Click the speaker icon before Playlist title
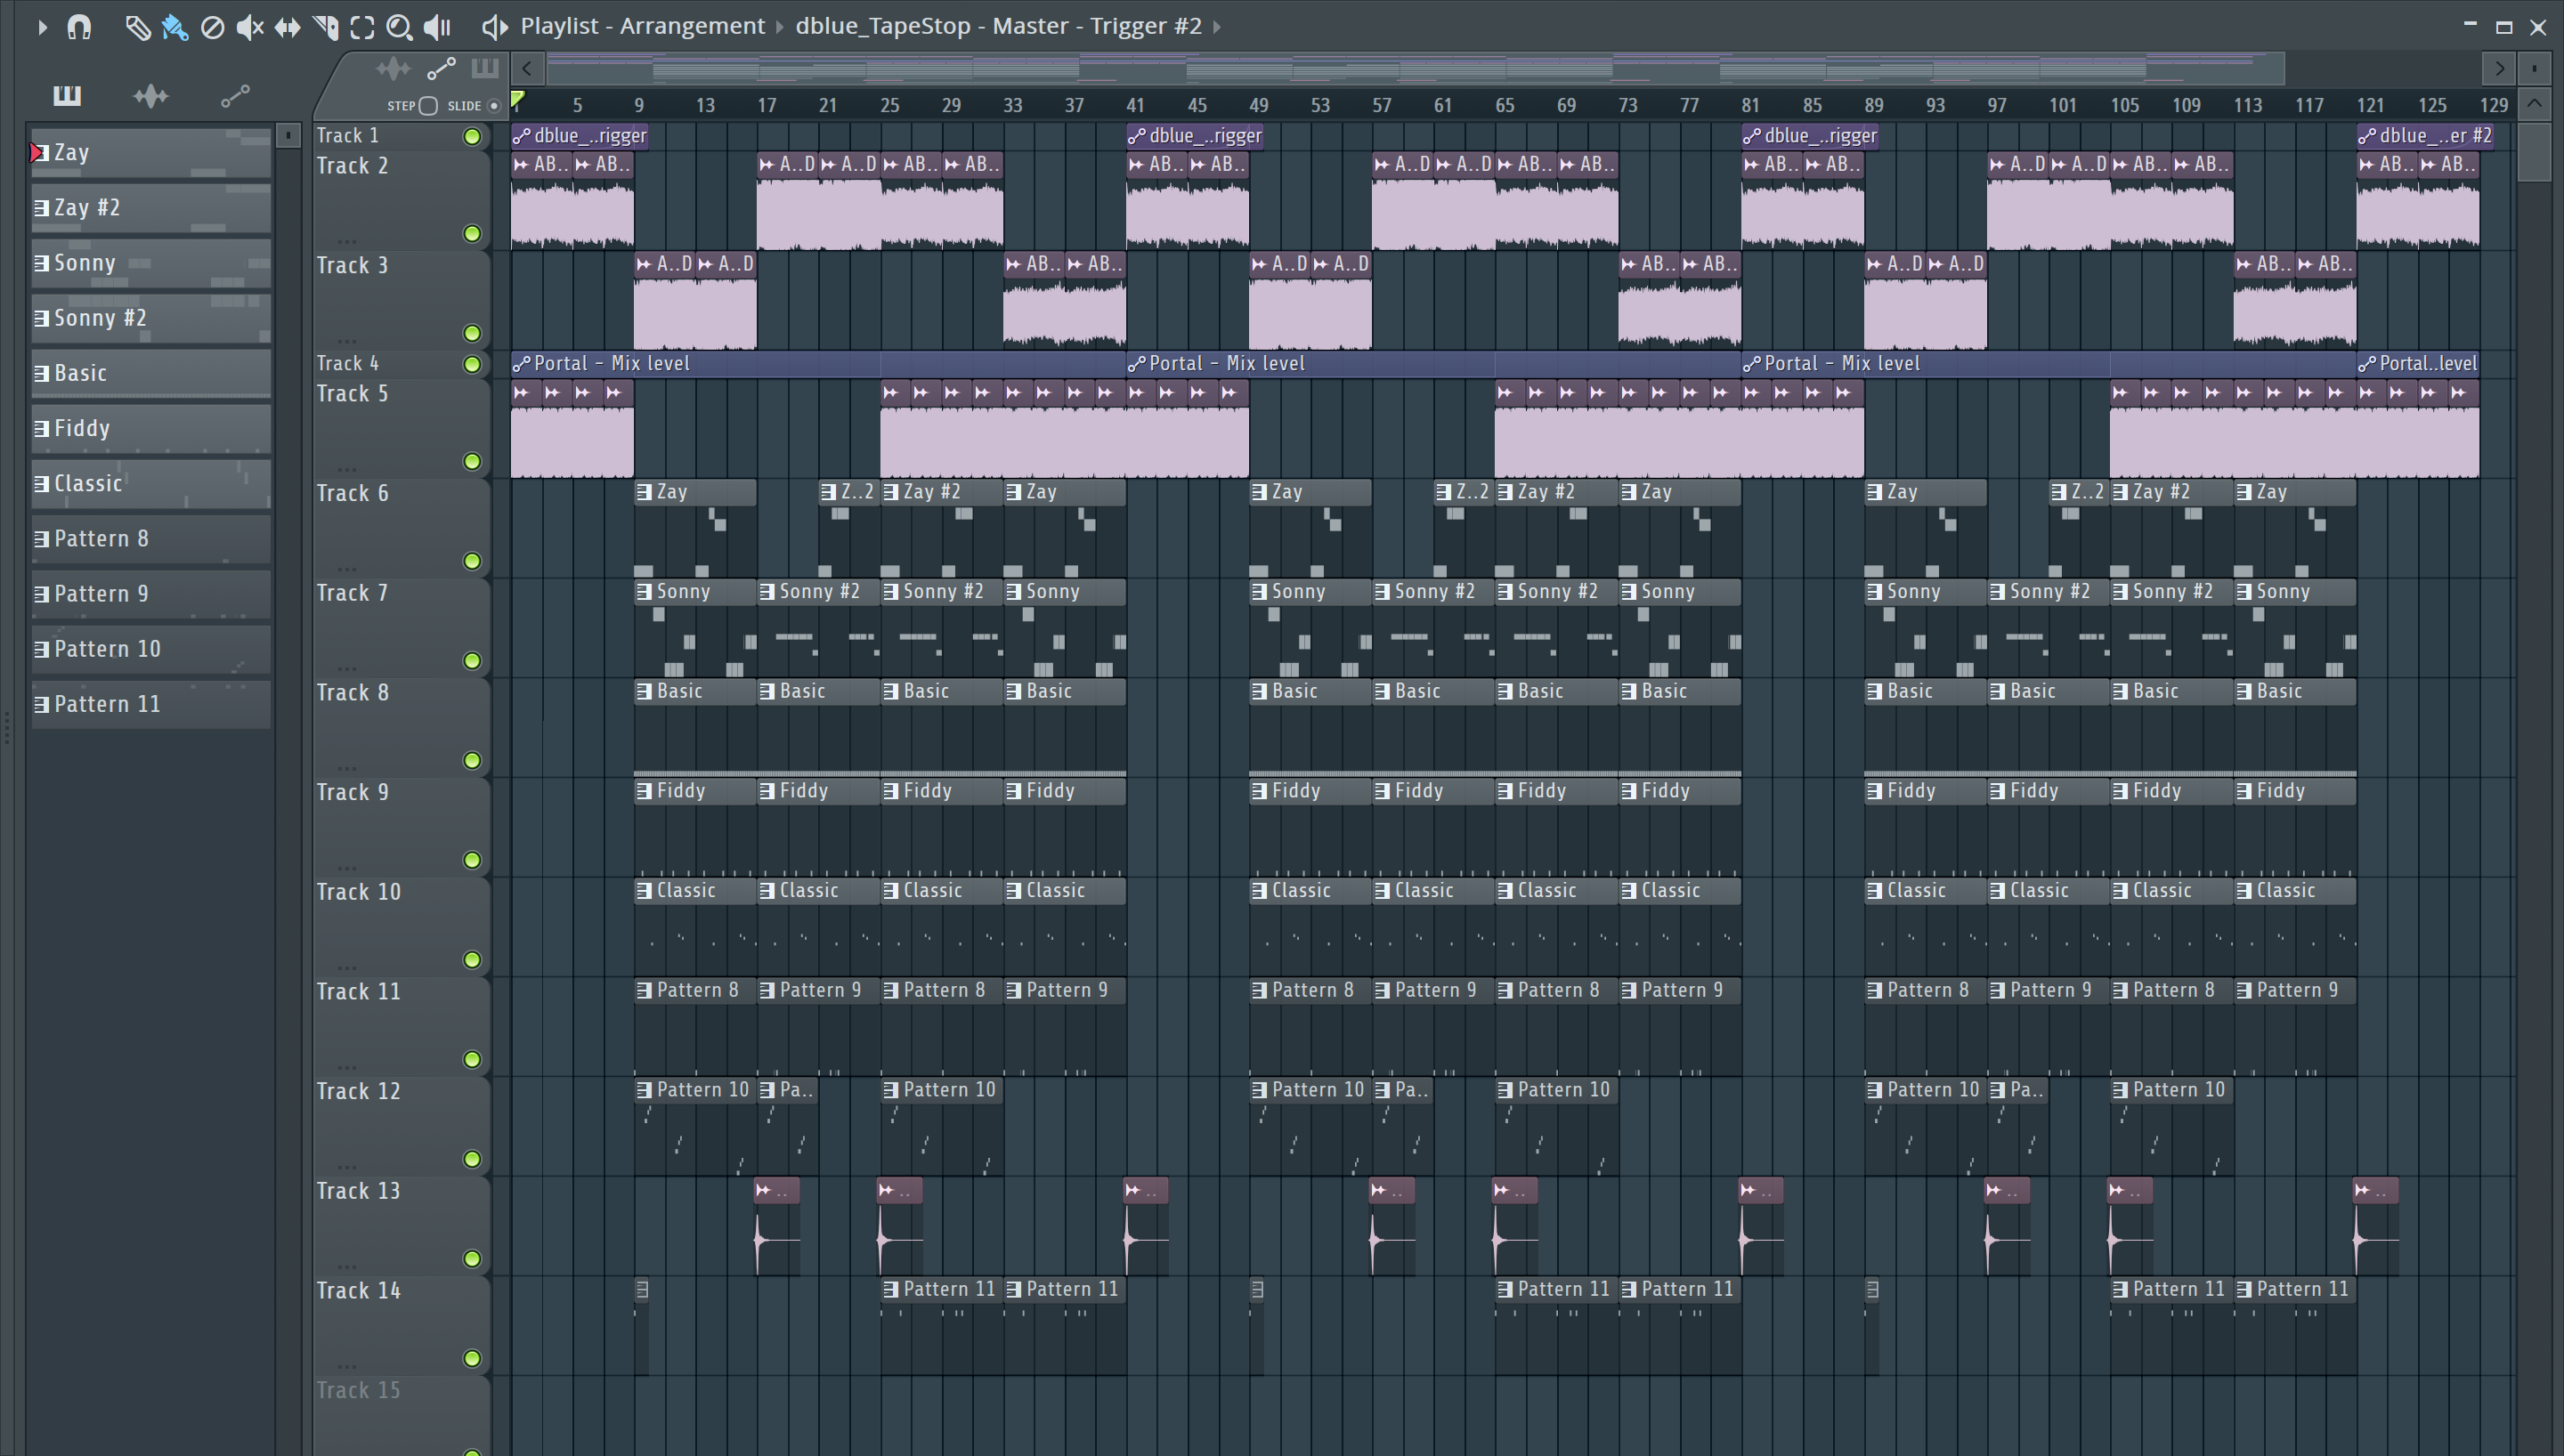The width and height of the screenshot is (2564, 1456). [494, 27]
